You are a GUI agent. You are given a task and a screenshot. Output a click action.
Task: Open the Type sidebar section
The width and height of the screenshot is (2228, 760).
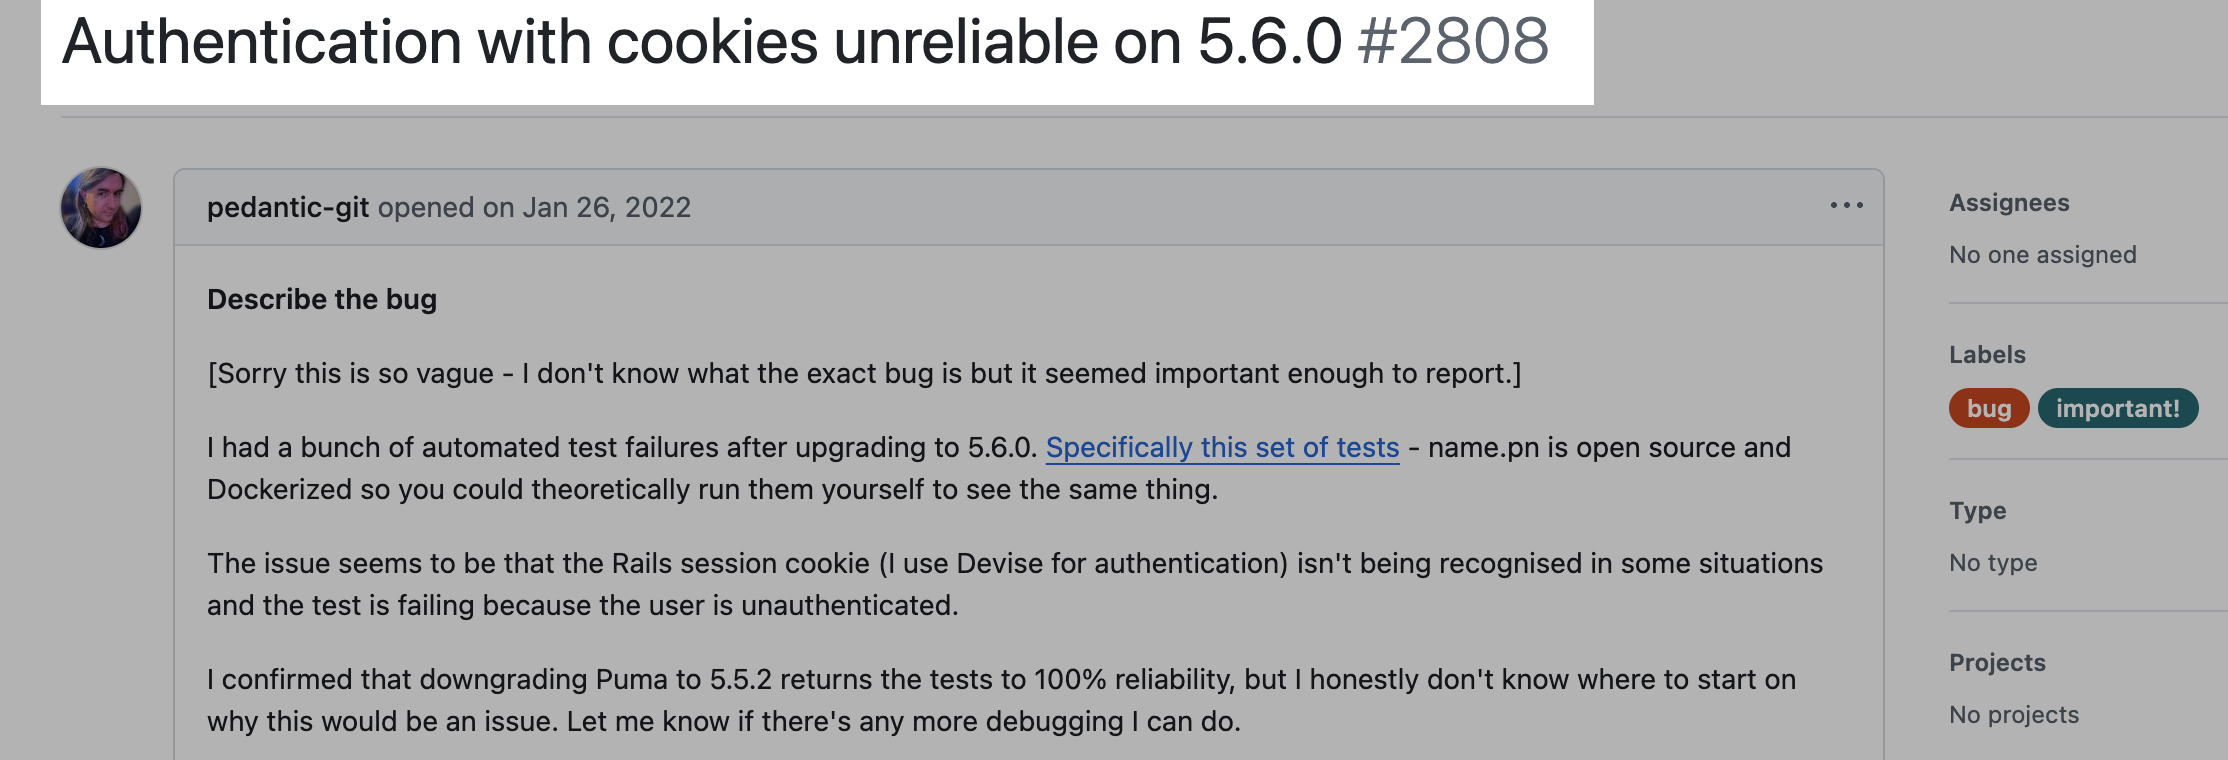(x=1977, y=511)
